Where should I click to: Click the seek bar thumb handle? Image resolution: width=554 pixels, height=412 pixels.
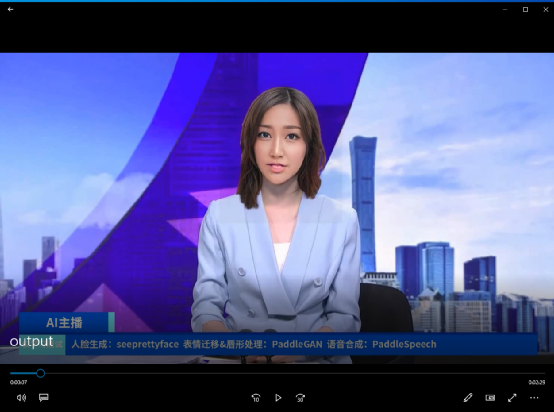[x=41, y=373]
